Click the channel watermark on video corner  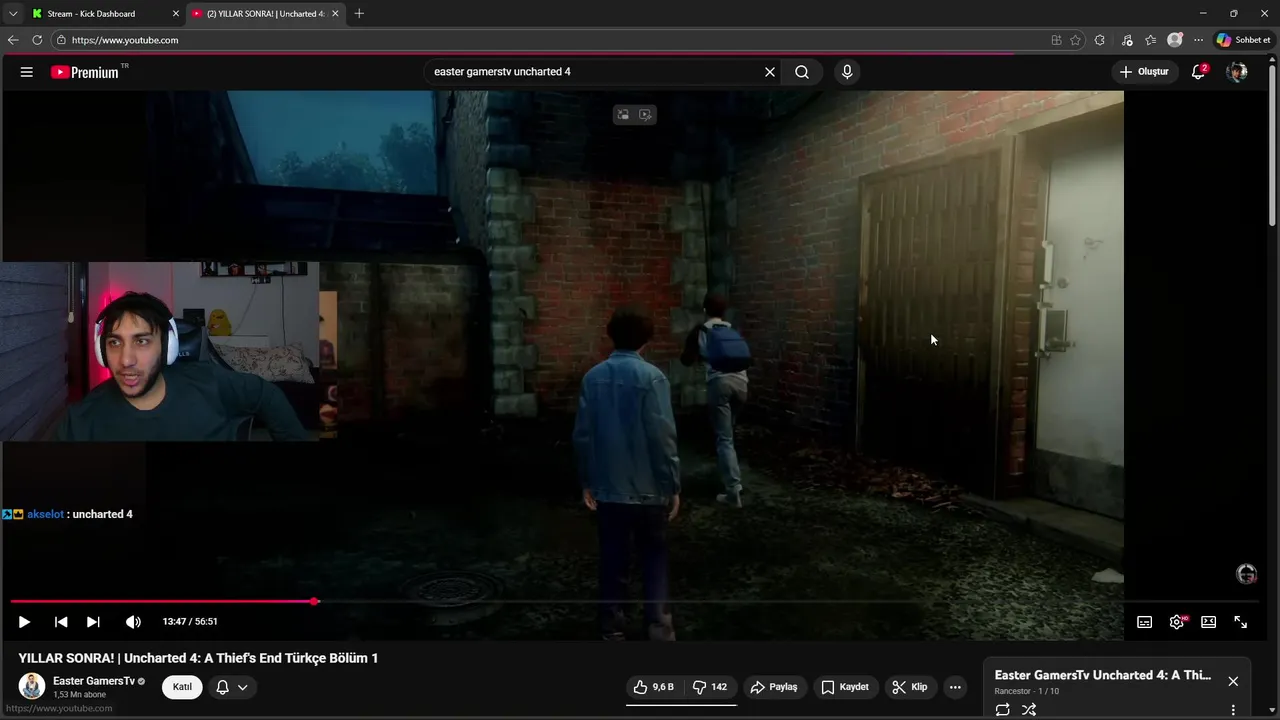tap(1246, 574)
